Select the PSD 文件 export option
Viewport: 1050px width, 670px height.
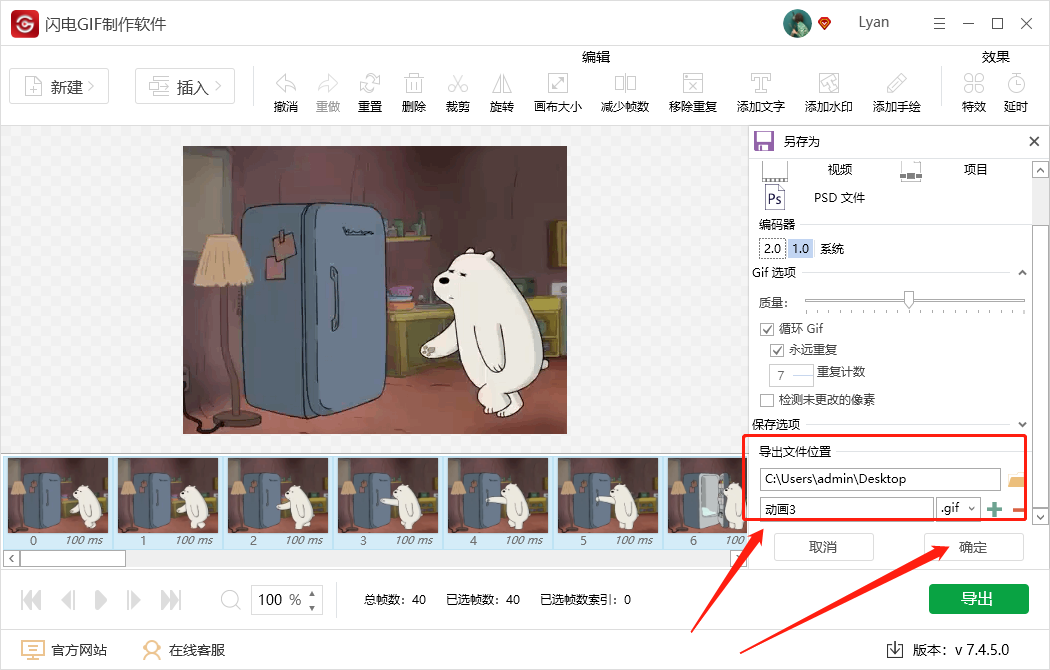pyautogui.click(x=839, y=198)
